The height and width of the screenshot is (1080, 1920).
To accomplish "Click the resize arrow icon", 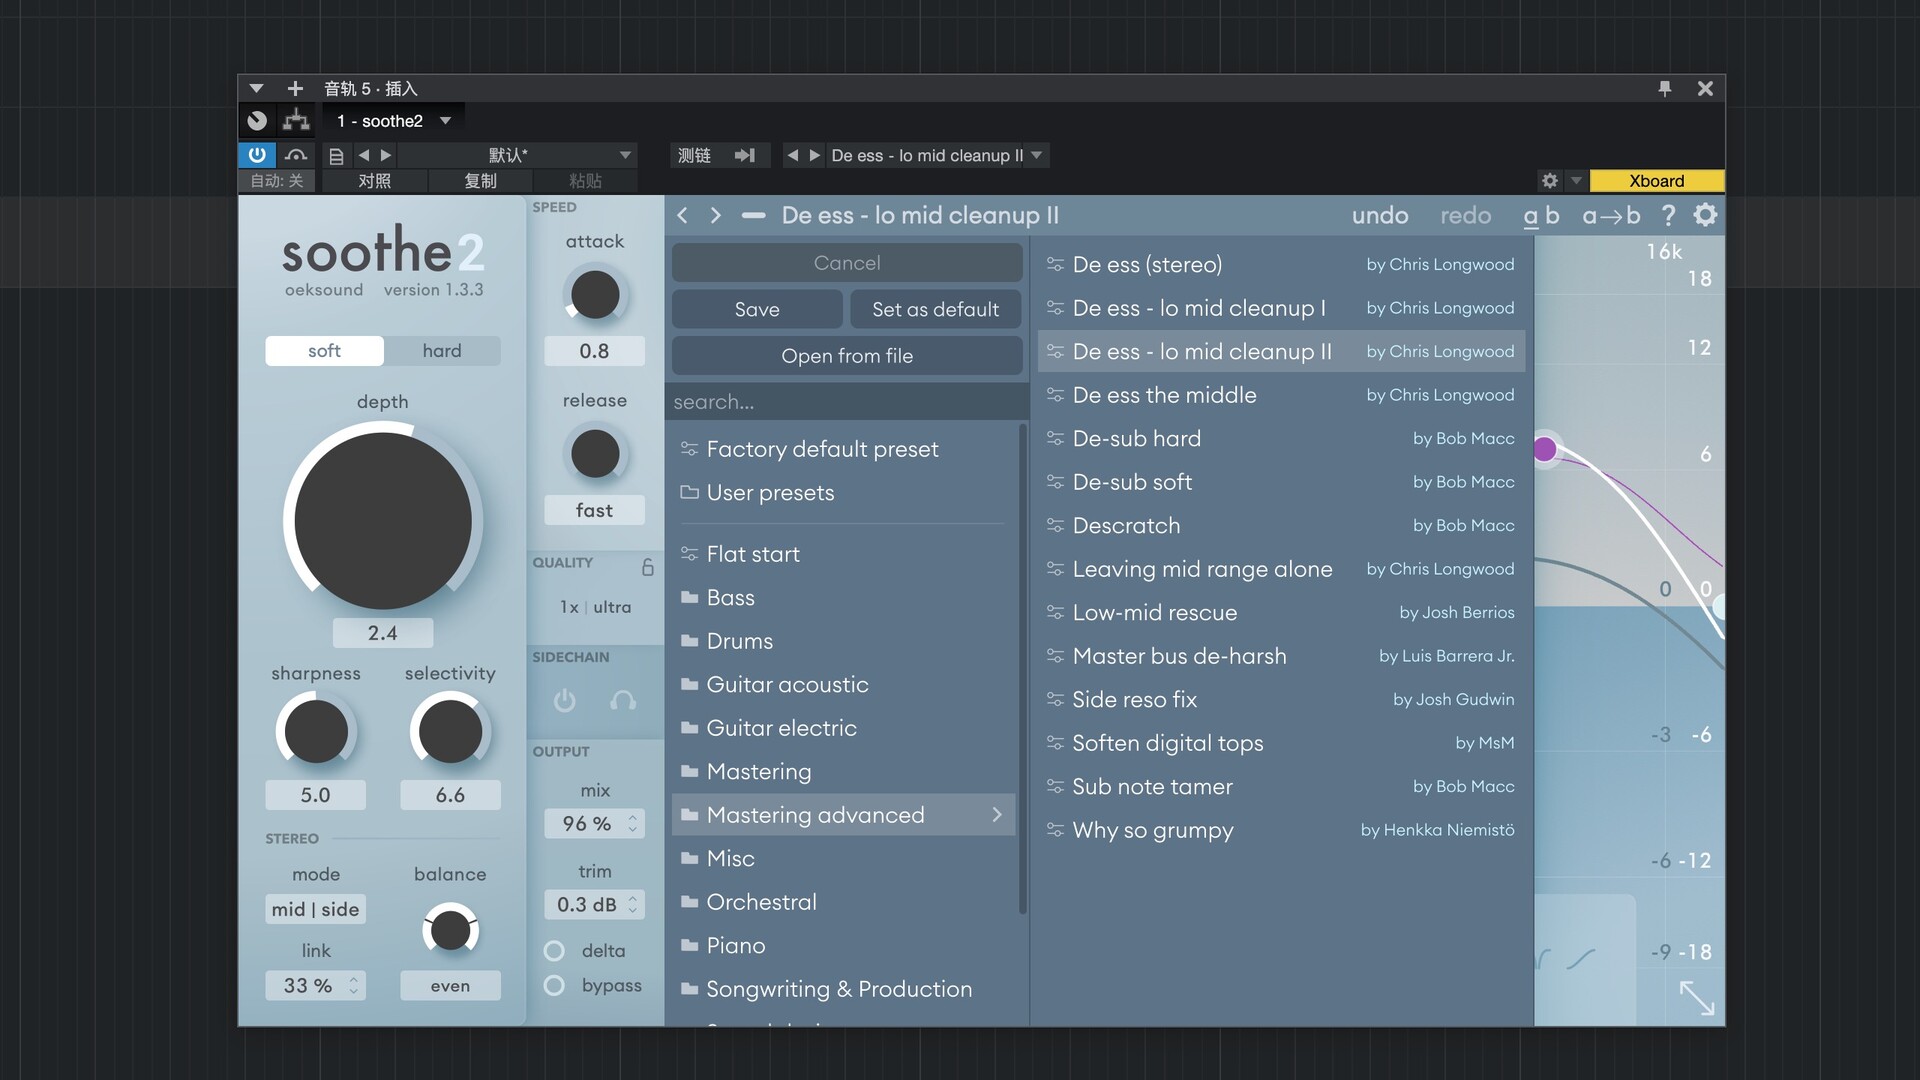I will pos(1696,997).
